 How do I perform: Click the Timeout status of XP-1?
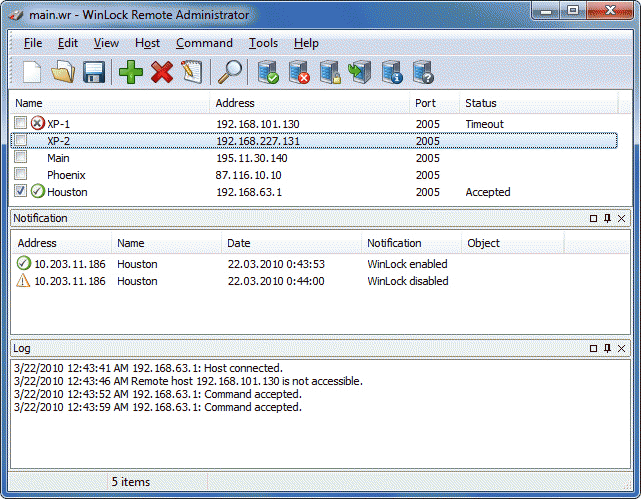click(x=484, y=124)
